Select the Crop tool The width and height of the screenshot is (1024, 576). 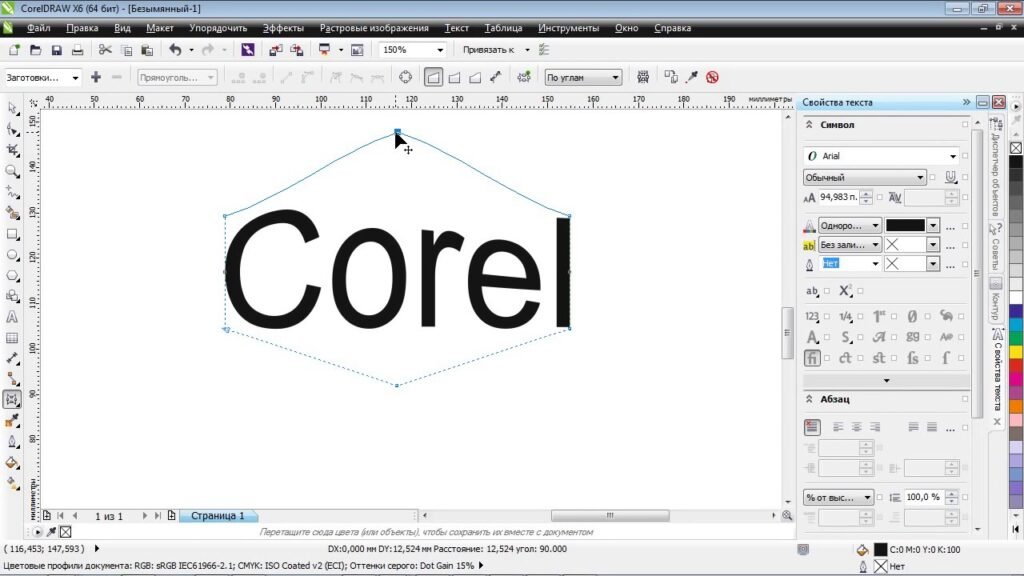coord(12,150)
